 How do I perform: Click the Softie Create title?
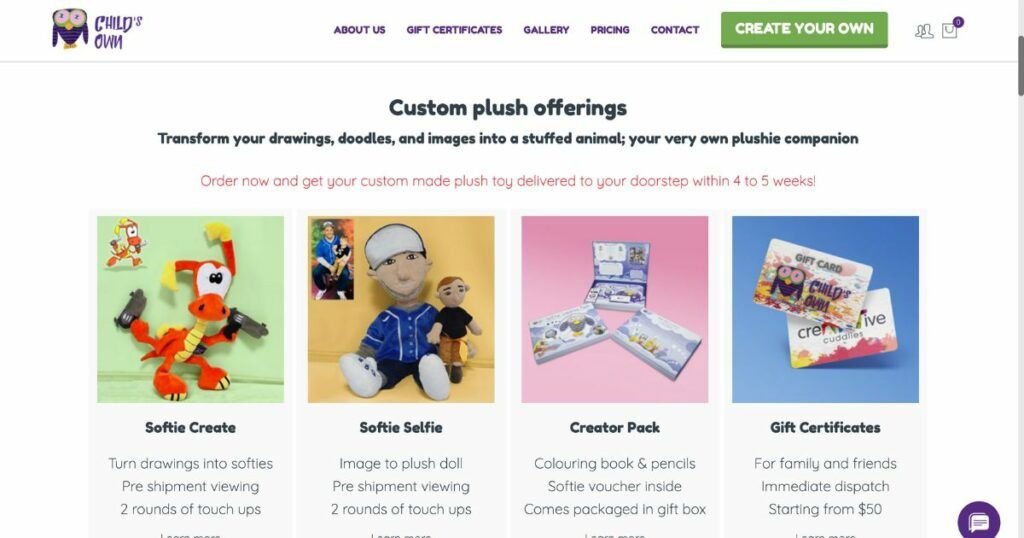click(x=191, y=428)
